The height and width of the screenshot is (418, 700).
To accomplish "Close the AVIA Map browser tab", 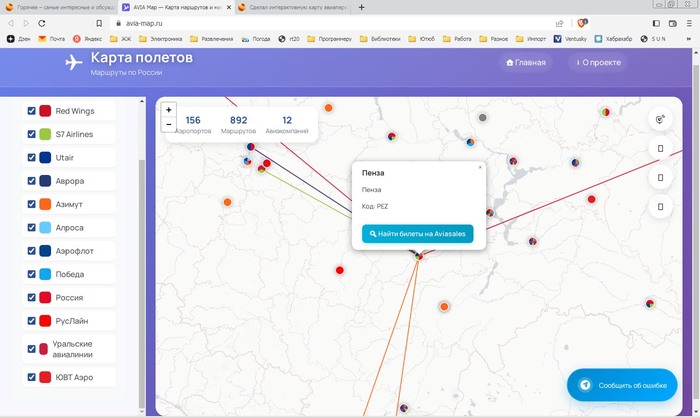I will (229, 7).
